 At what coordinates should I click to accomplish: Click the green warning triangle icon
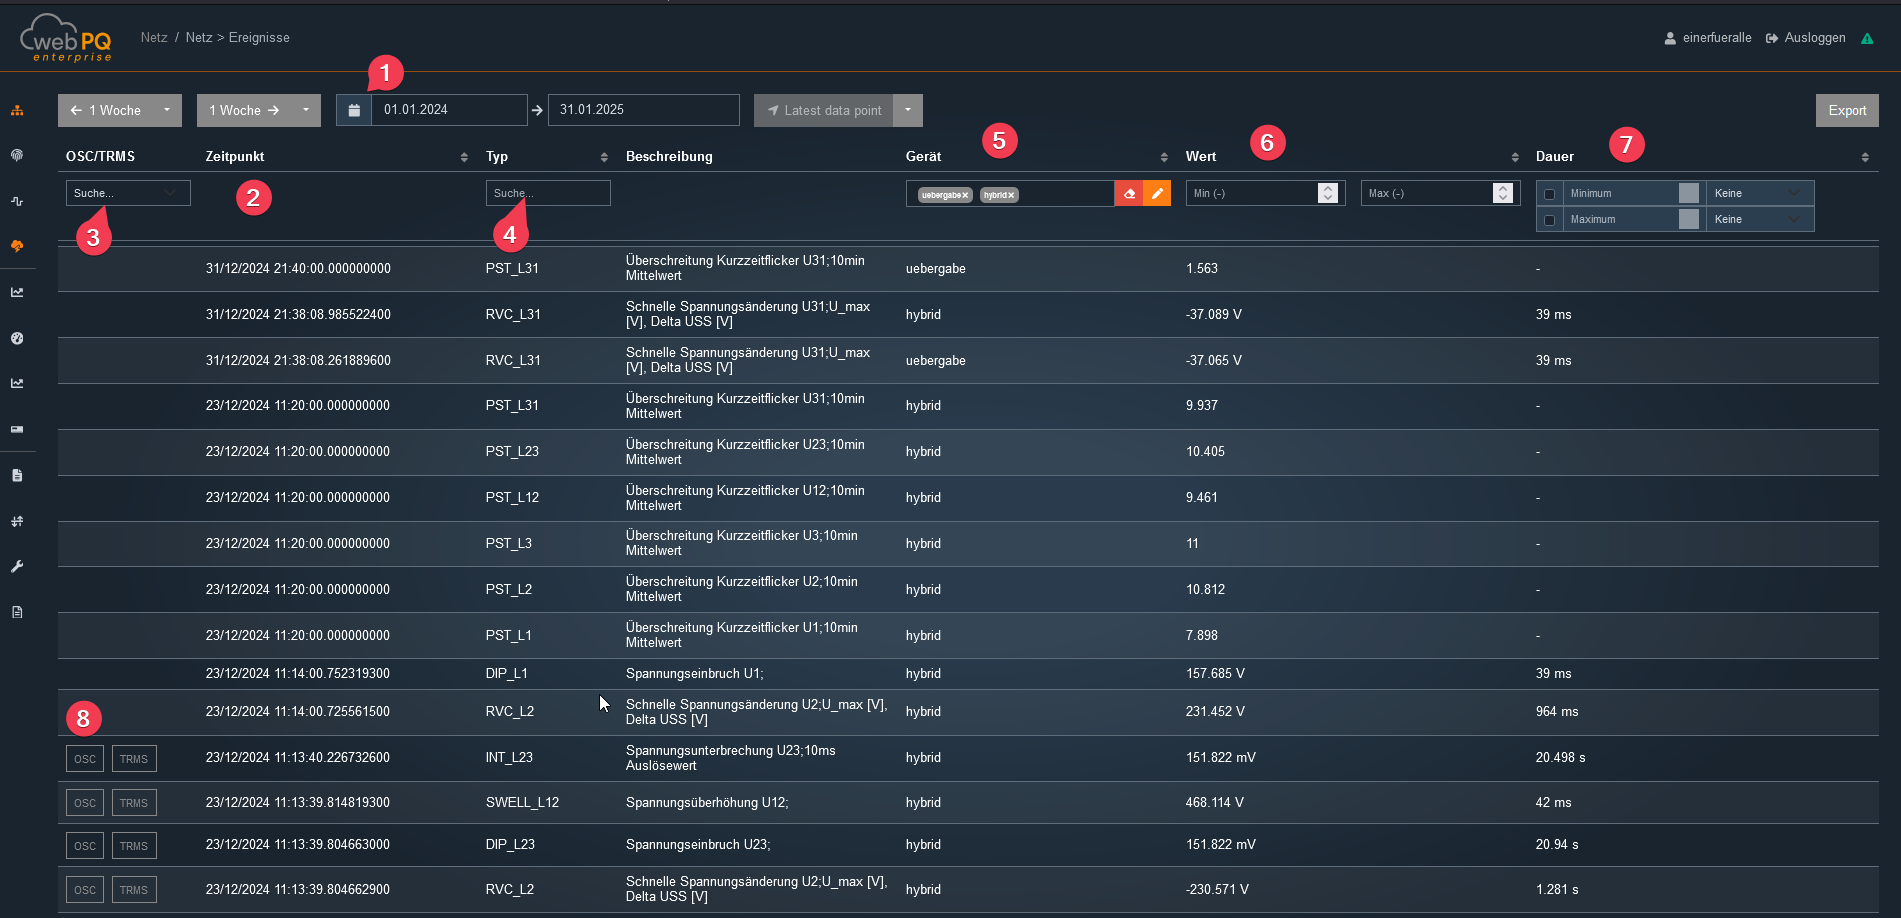point(1867,38)
